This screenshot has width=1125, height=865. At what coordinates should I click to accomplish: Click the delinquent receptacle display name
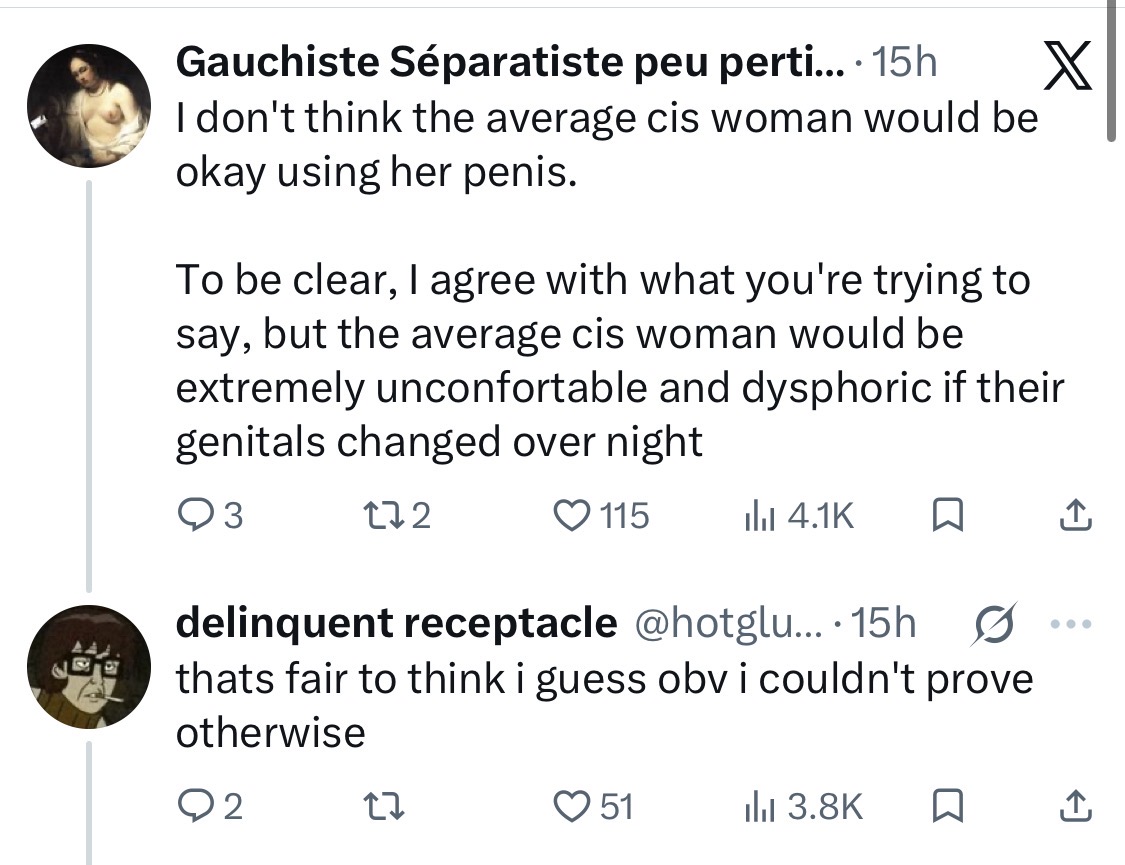coord(397,623)
